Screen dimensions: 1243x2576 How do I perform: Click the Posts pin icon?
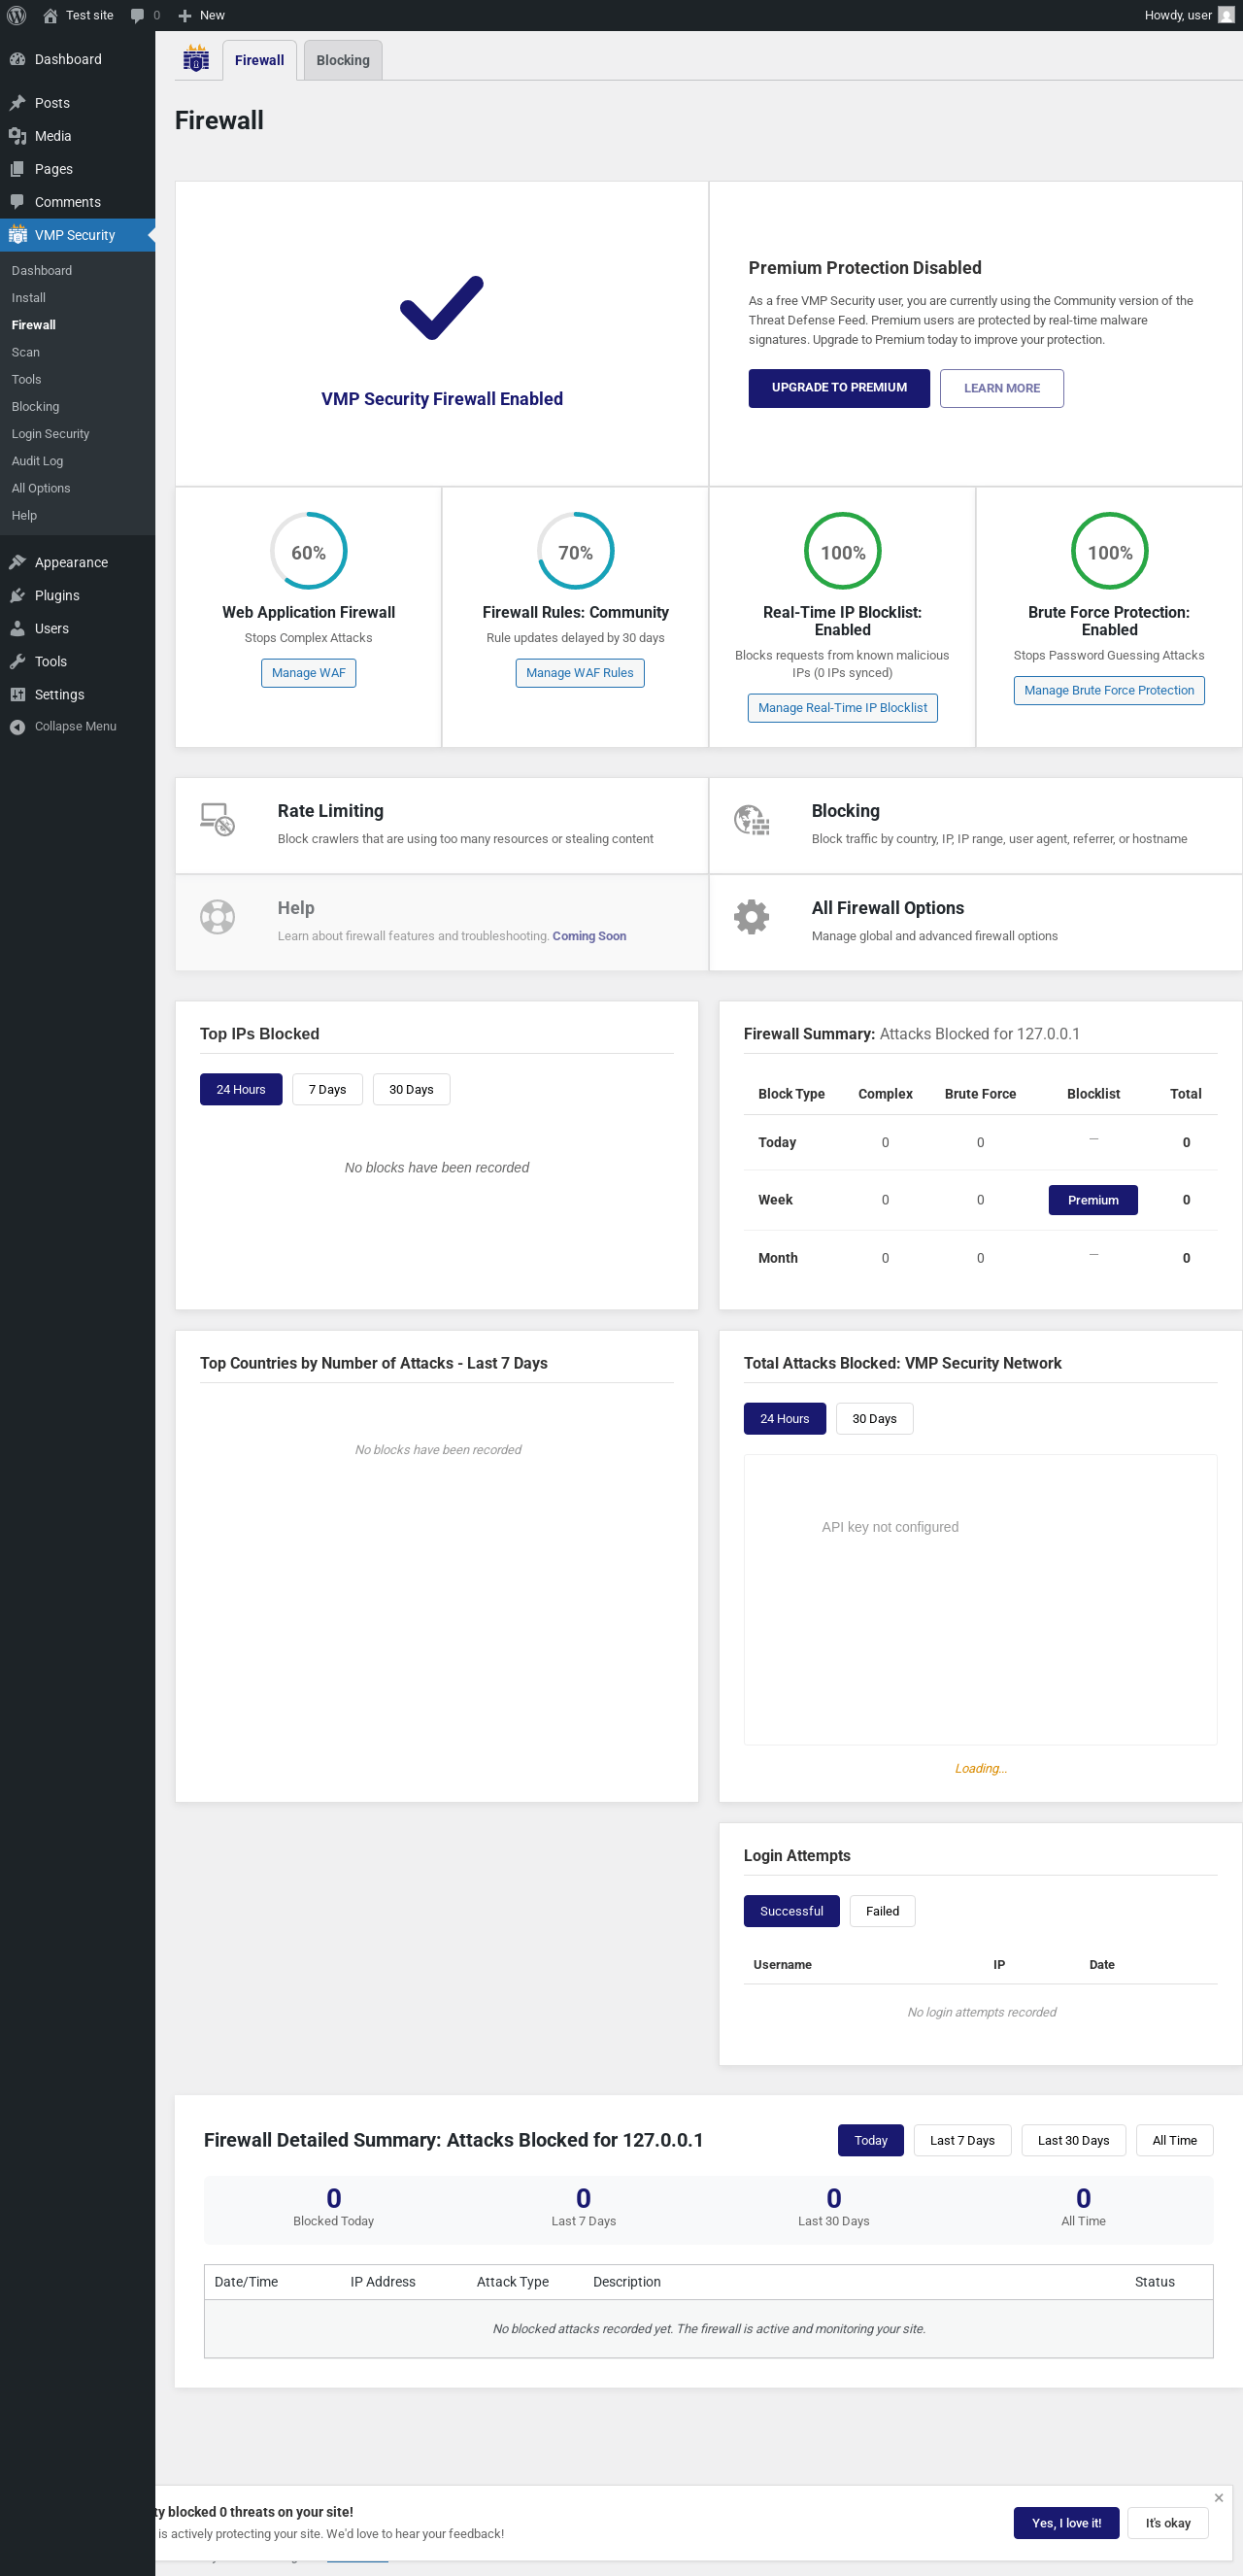click(x=17, y=103)
